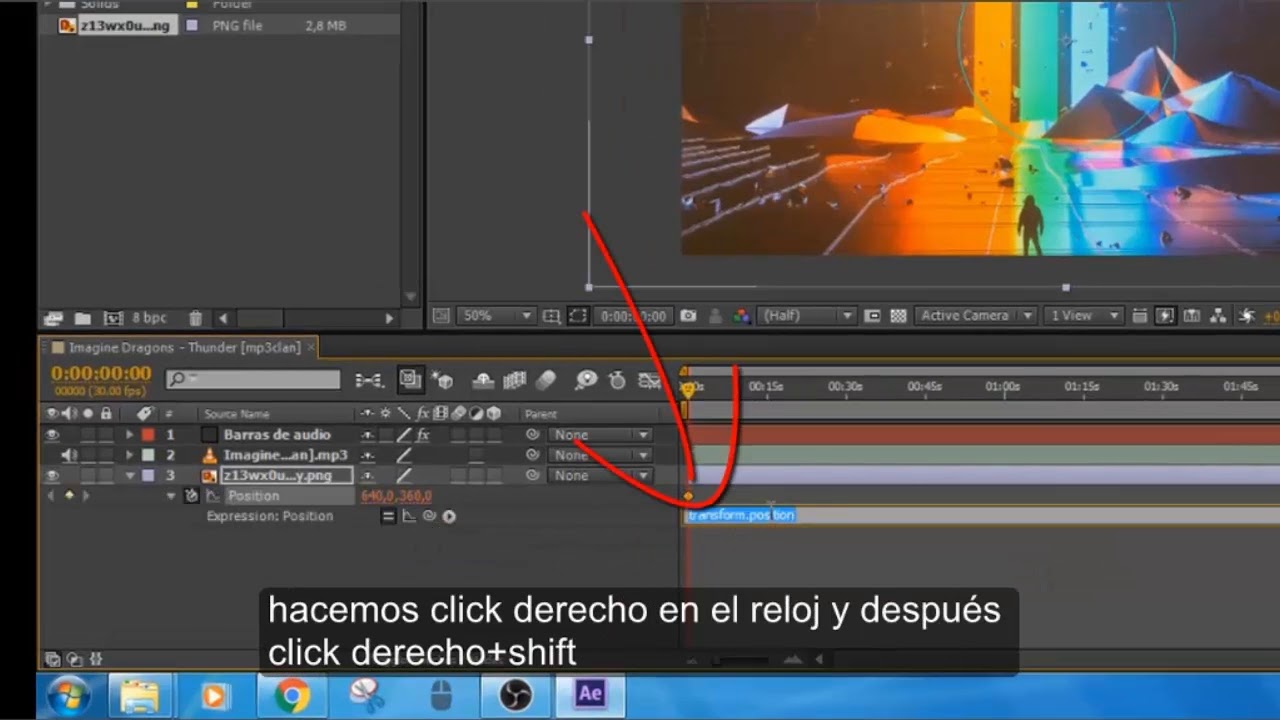Open the Graph Editor icon
Viewport: 1280px width, 720px height.
[649, 380]
